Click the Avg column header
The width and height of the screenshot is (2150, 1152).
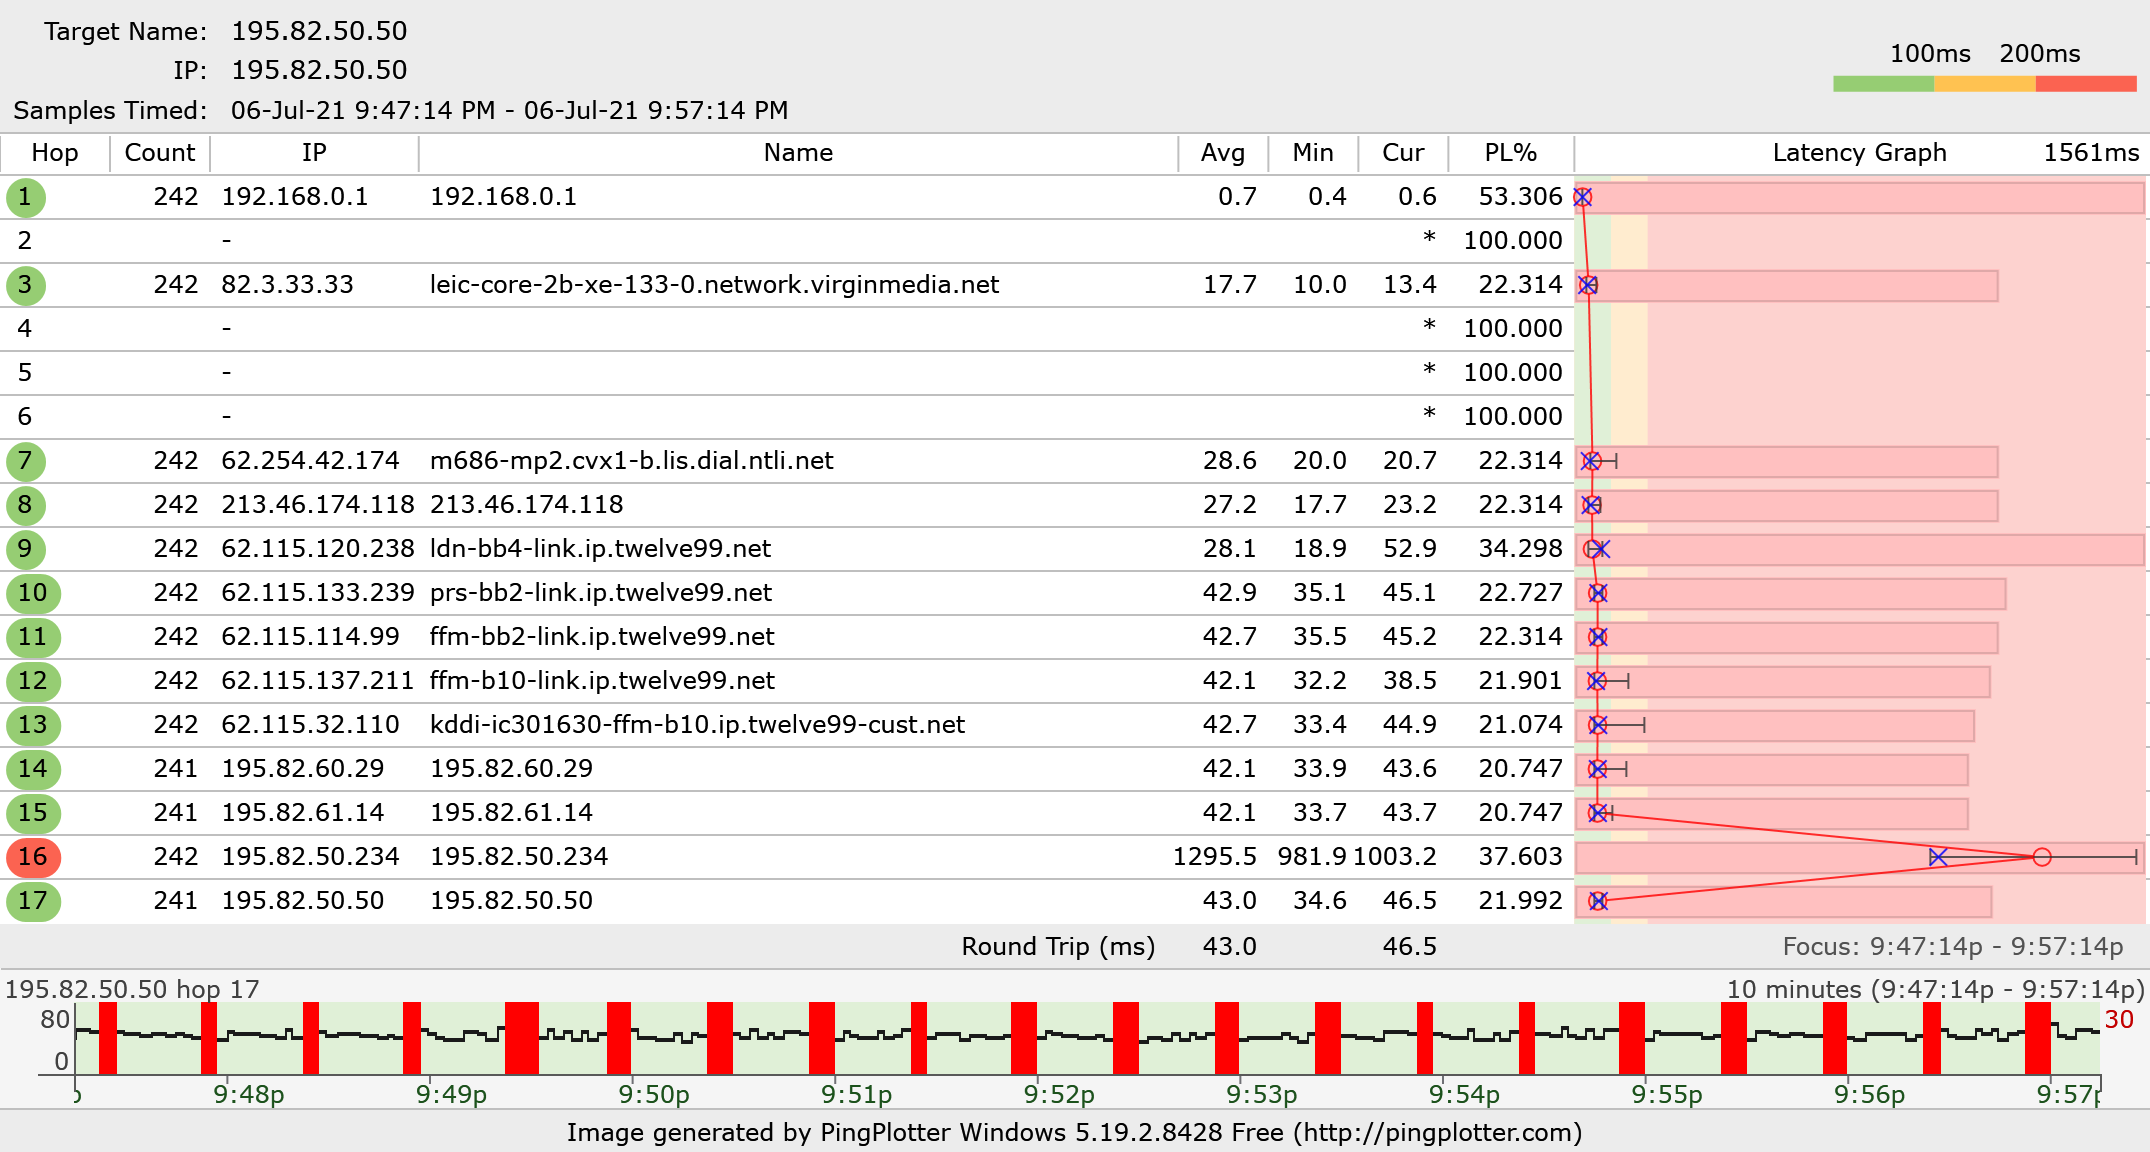(x=1223, y=153)
